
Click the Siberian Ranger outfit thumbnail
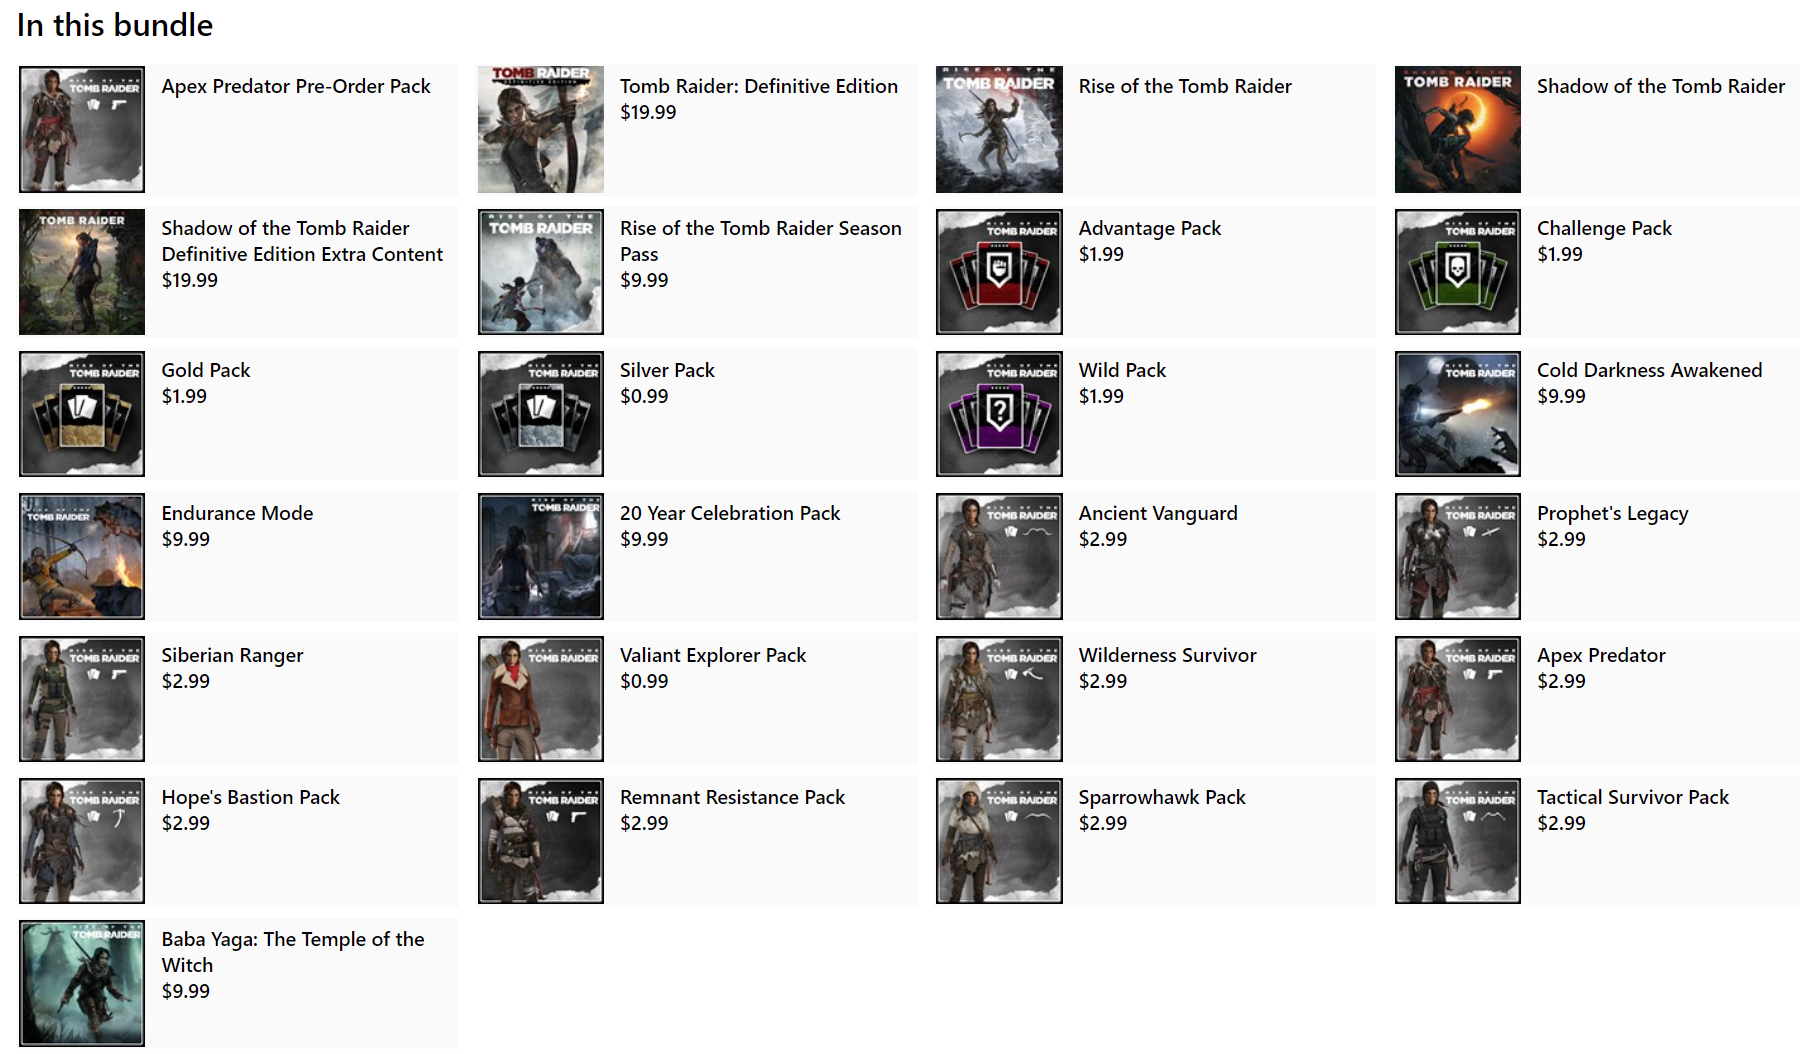click(x=82, y=699)
